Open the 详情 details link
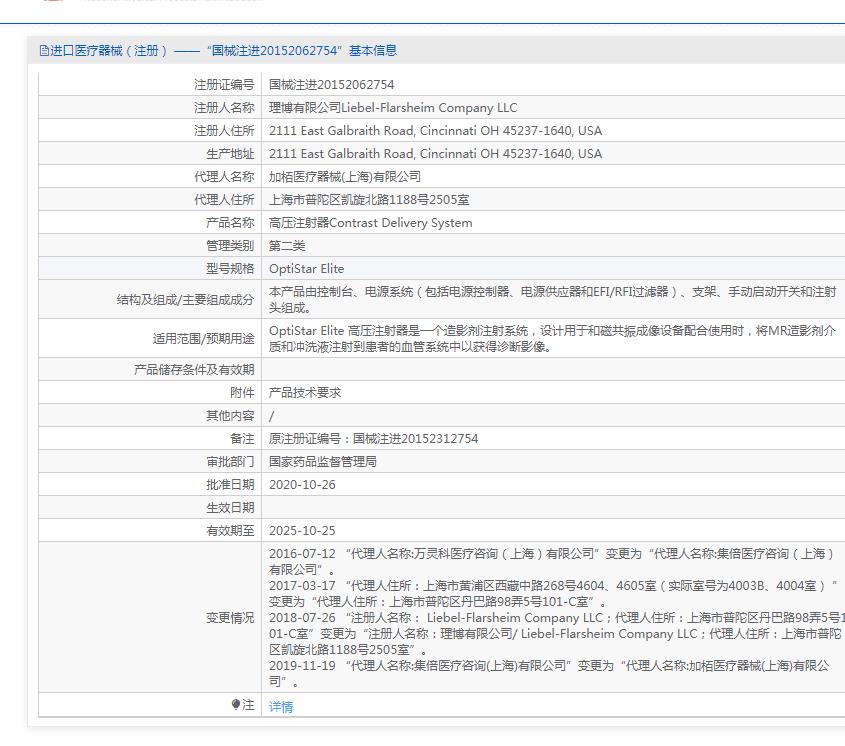 (281, 706)
